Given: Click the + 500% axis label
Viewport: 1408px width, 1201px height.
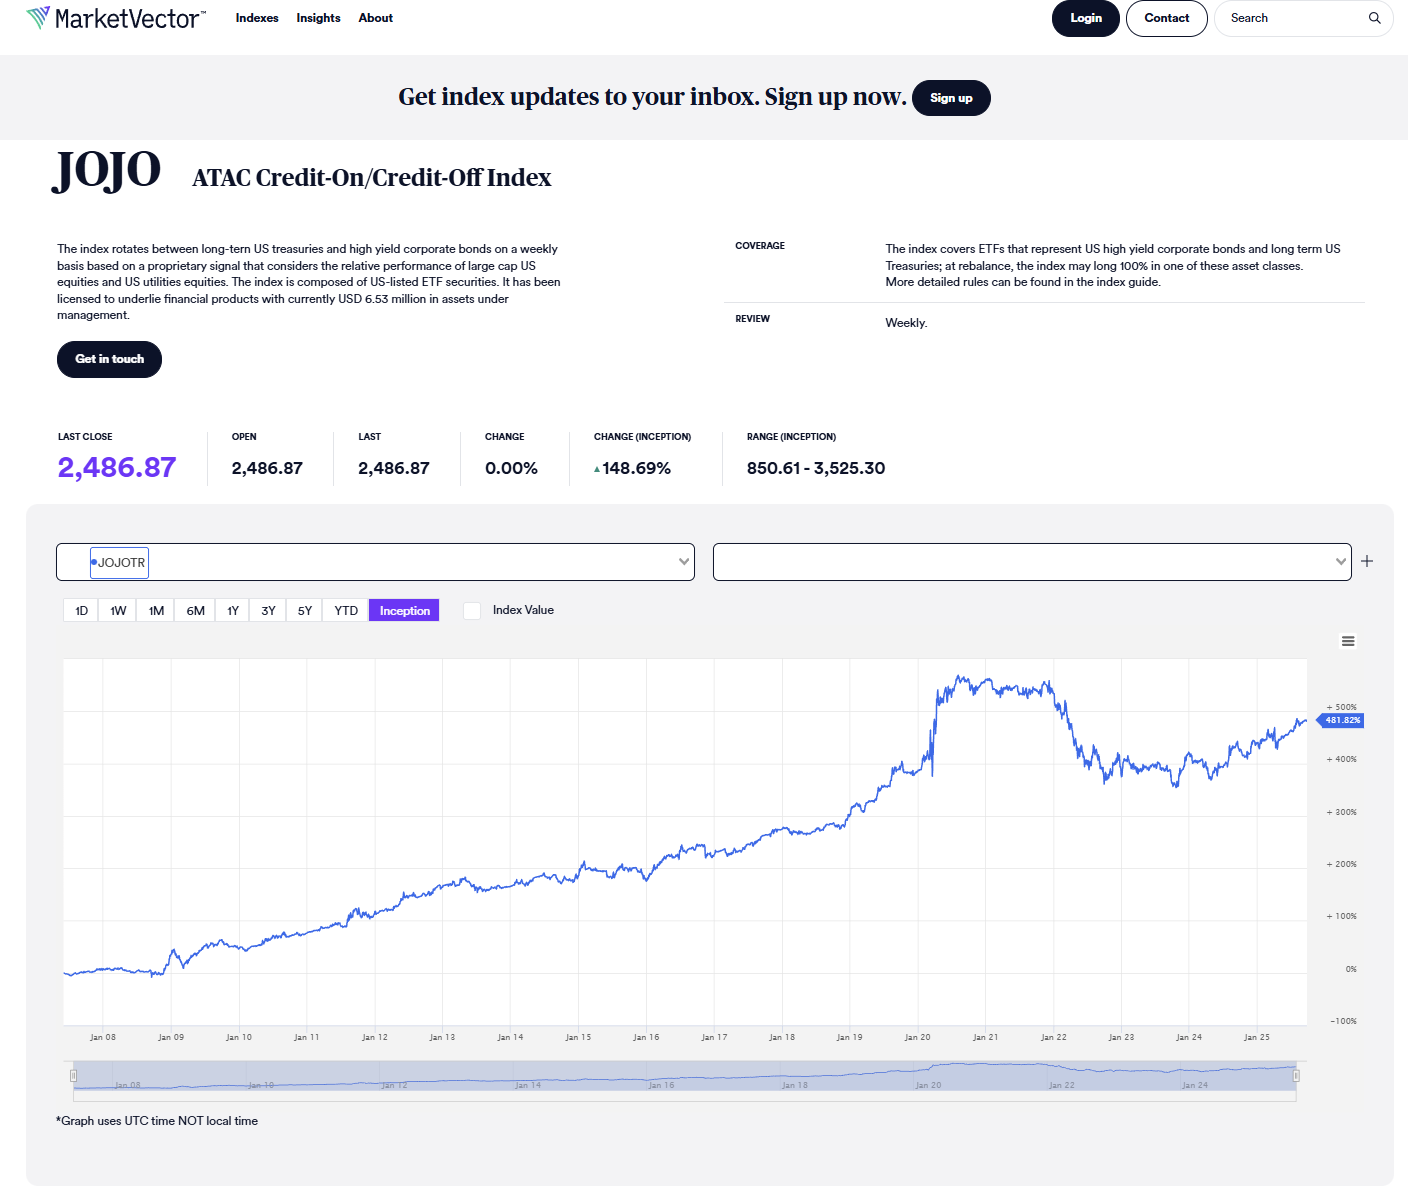Looking at the screenshot, I should point(1341,707).
